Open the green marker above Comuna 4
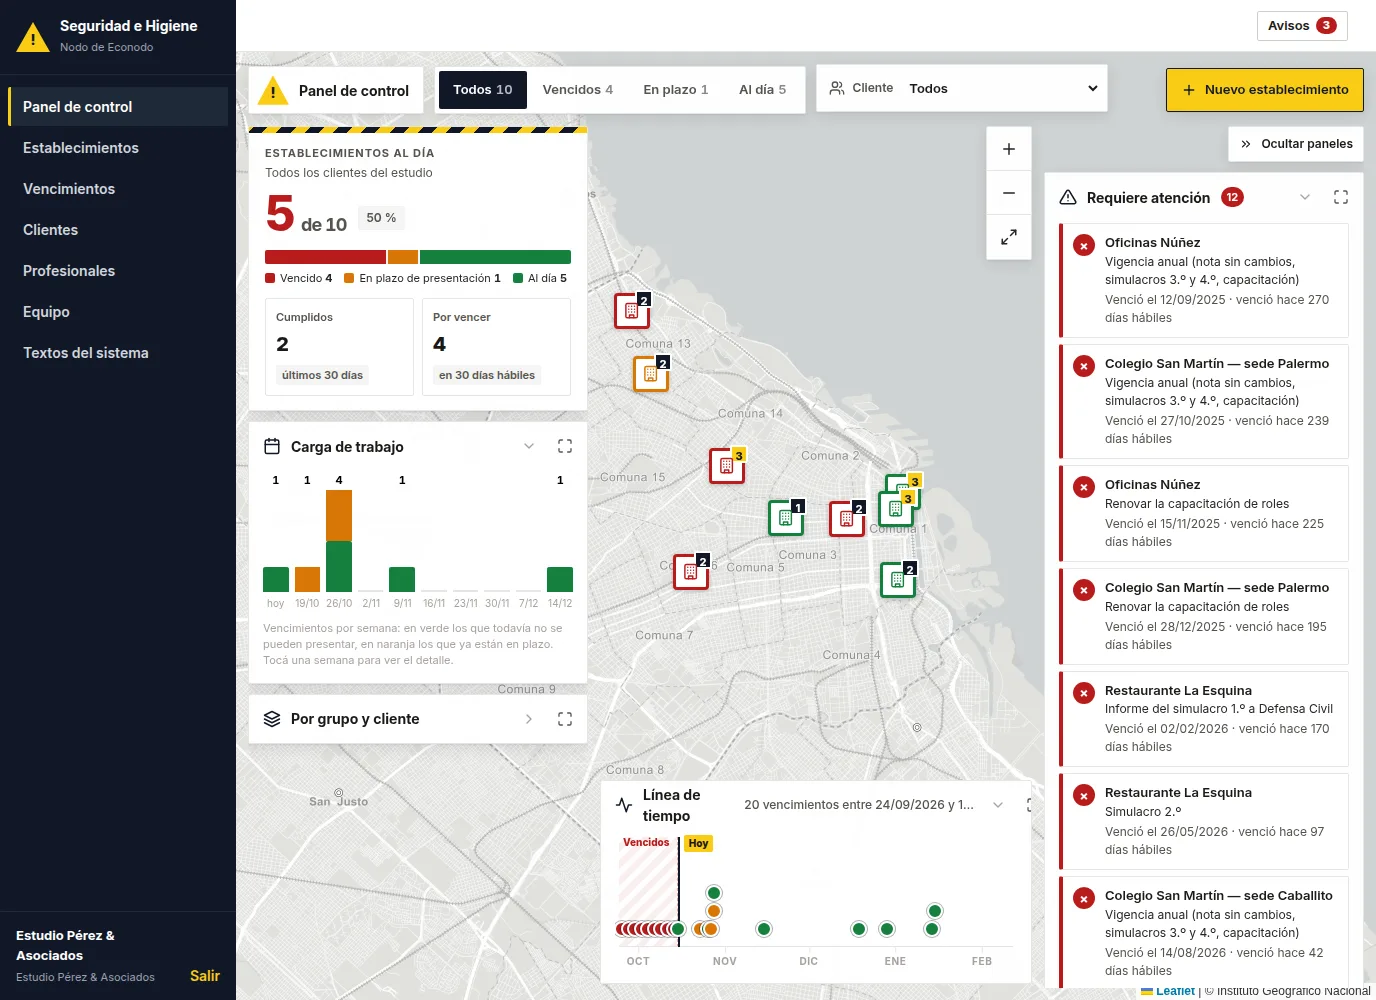The width and height of the screenshot is (1376, 1000). 898,579
